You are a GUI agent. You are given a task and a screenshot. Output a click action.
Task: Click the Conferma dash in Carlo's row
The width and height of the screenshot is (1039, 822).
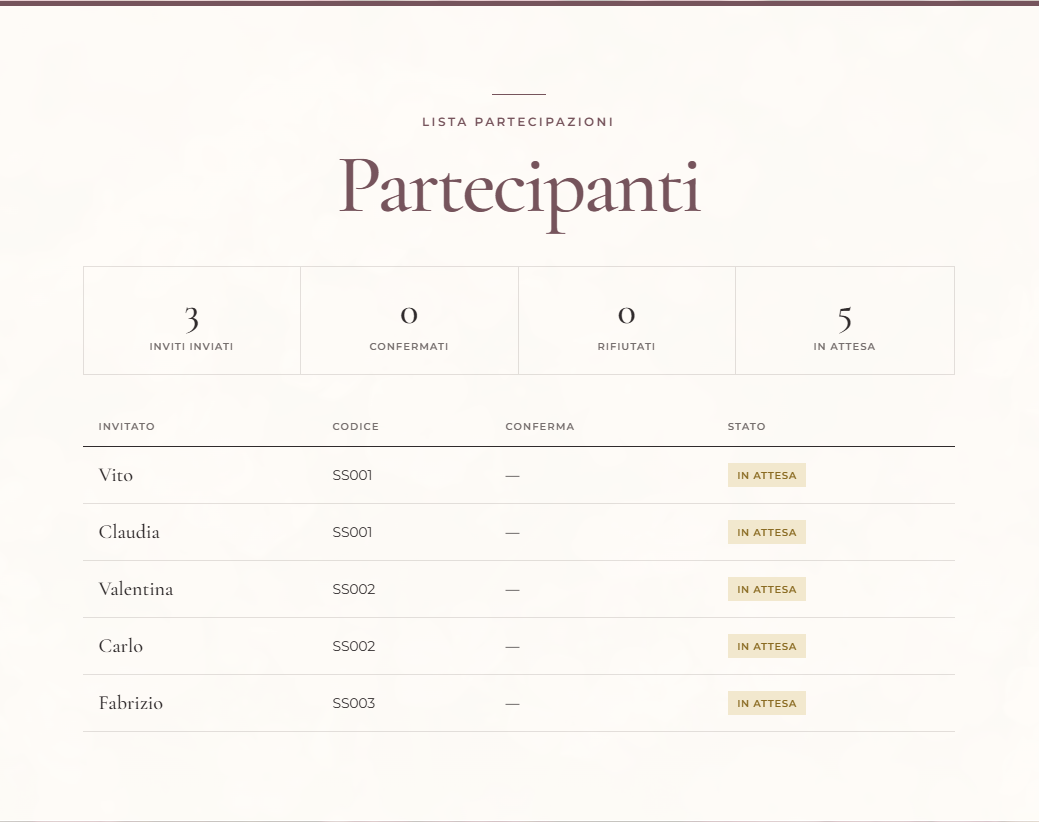(512, 647)
